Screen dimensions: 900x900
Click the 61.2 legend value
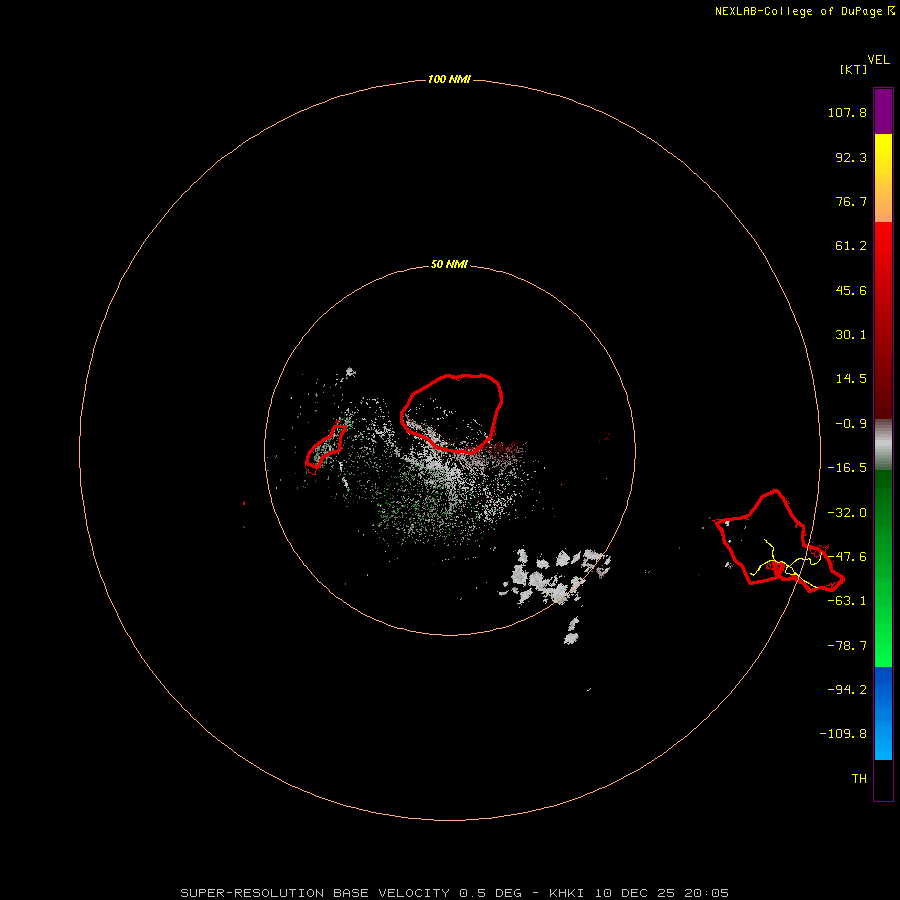tap(851, 246)
